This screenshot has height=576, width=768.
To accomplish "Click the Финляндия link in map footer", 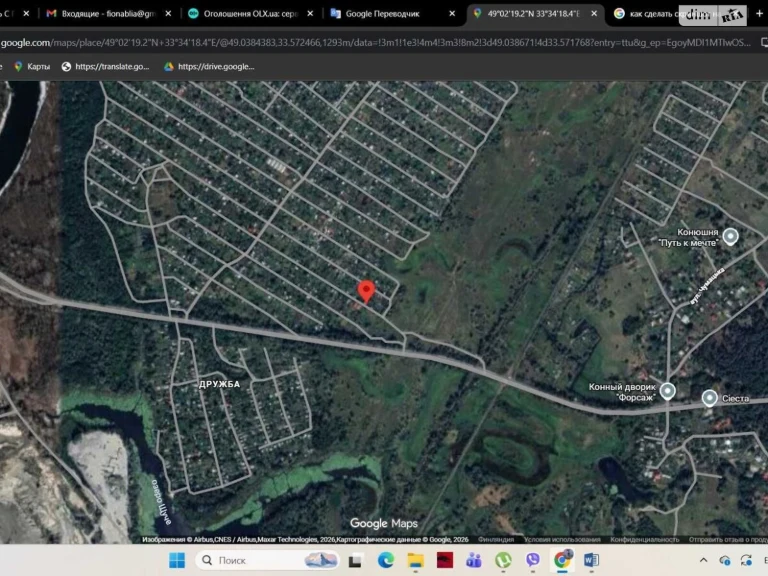I will coord(496,539).
